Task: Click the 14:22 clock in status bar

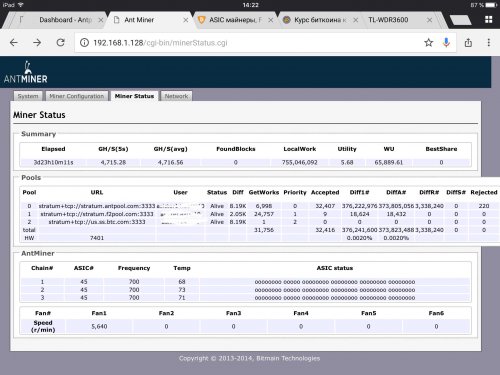Action: click(x=251, y=5)
